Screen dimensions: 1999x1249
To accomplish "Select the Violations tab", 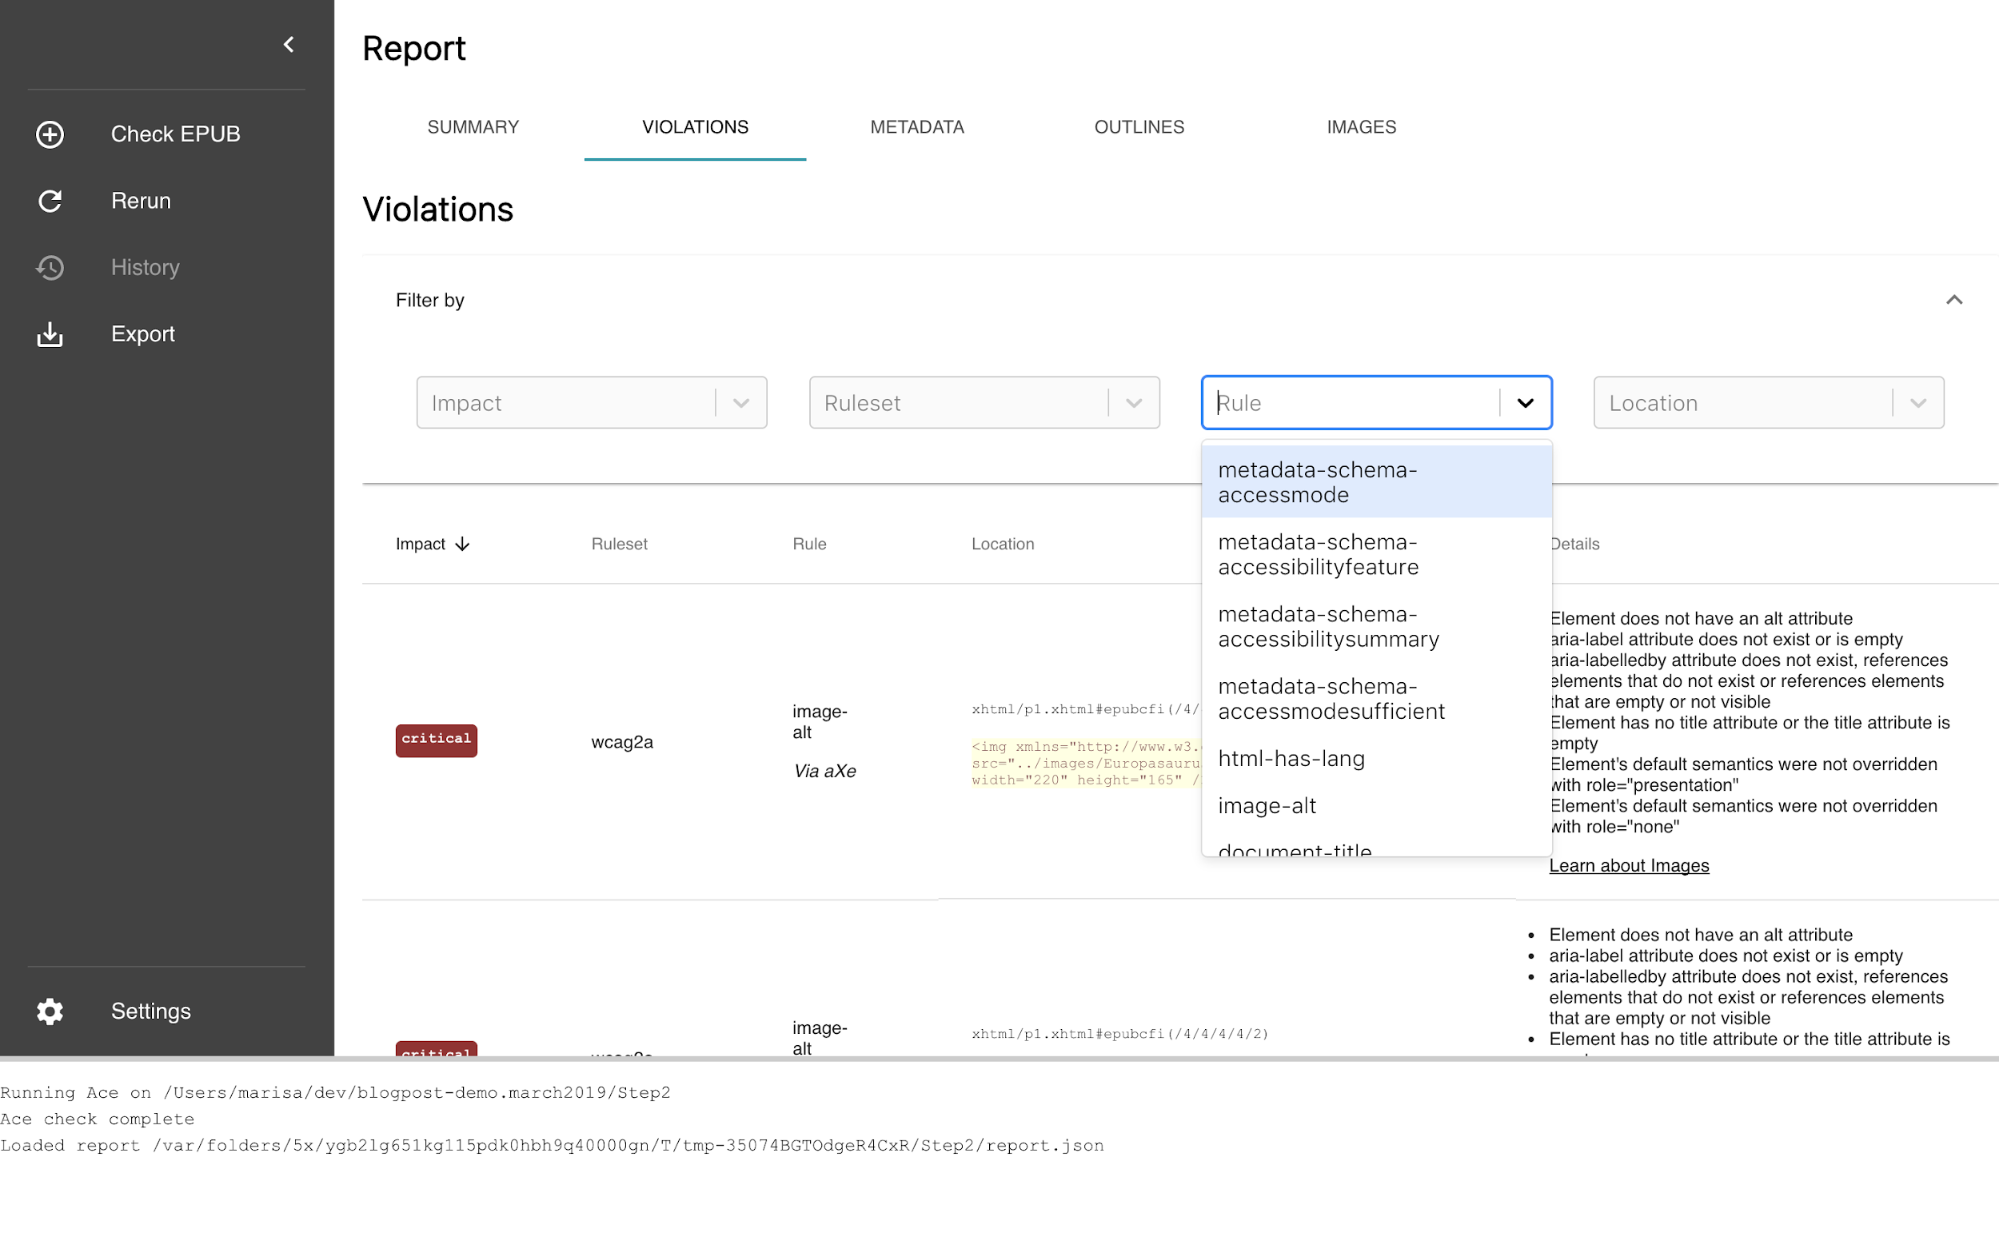I will coord(695,127).
